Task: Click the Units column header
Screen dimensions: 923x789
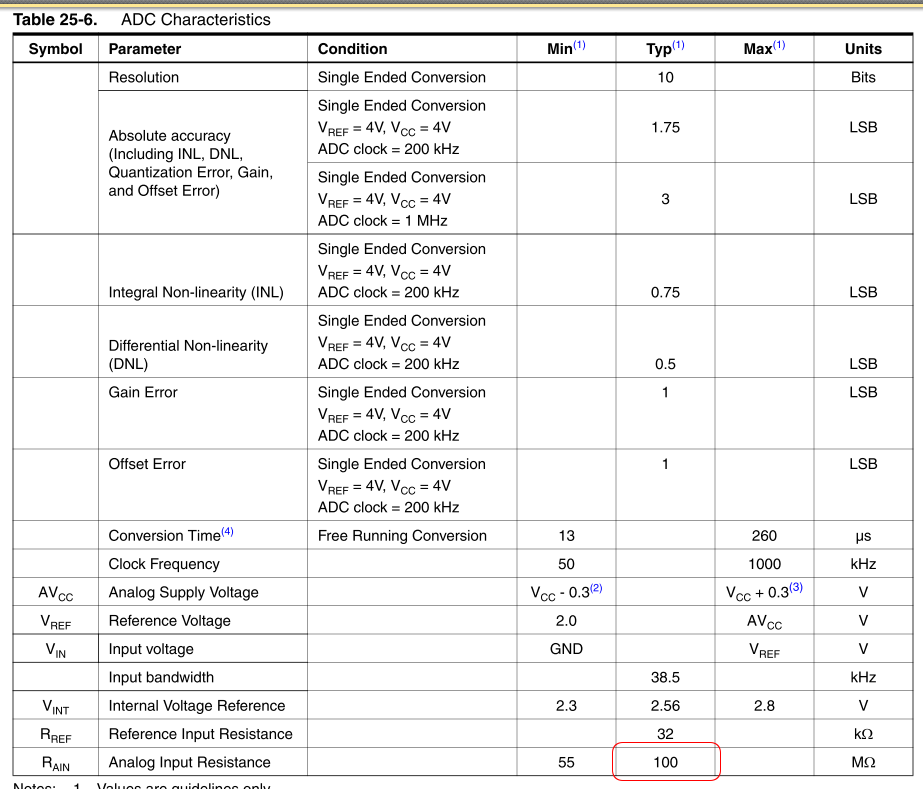Action: coord(863,49)
